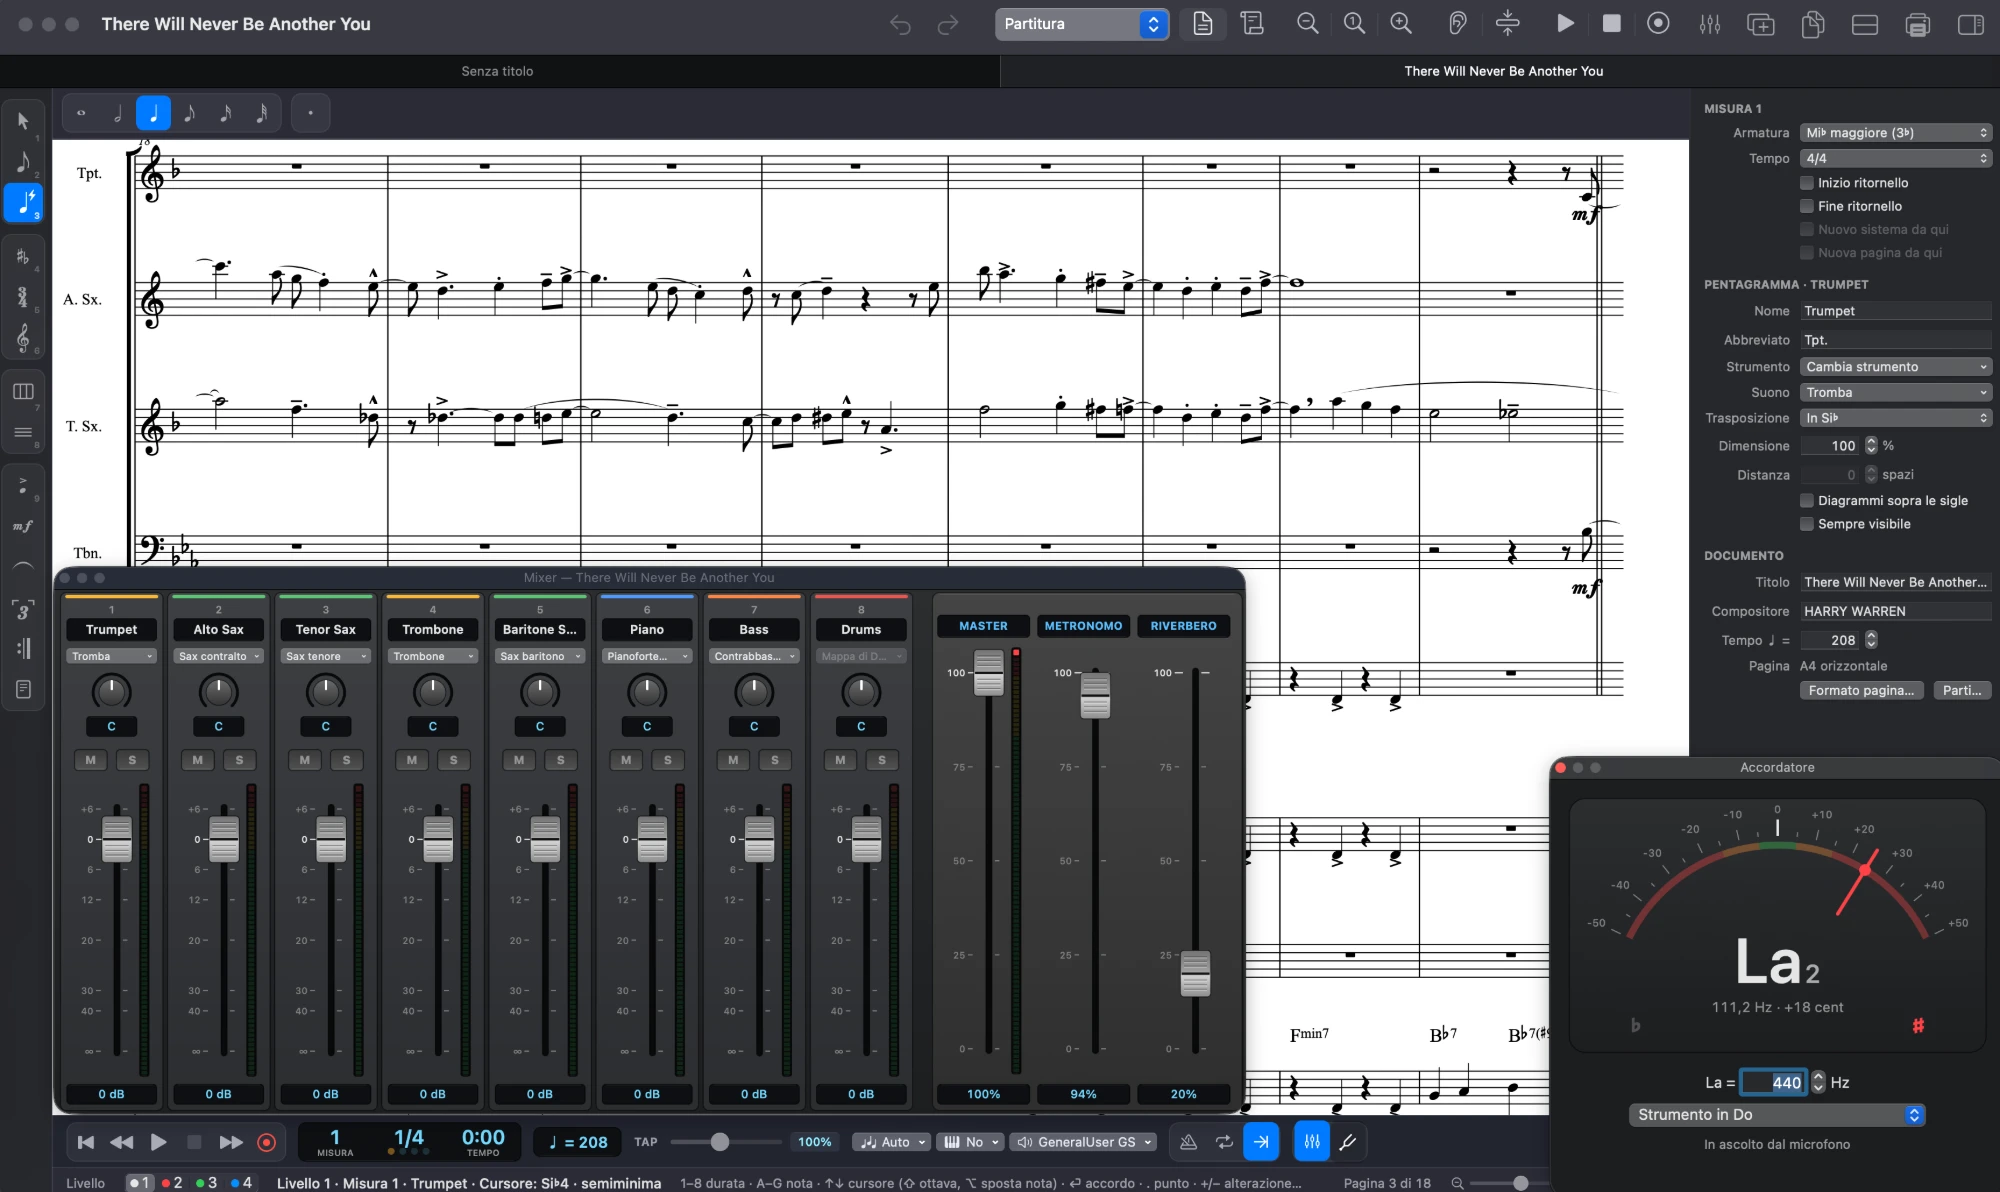The height and width of the screenshot is (1192, 2000).
Task: Mute the Trumpet channel in mixer
Action: point(90,760)
